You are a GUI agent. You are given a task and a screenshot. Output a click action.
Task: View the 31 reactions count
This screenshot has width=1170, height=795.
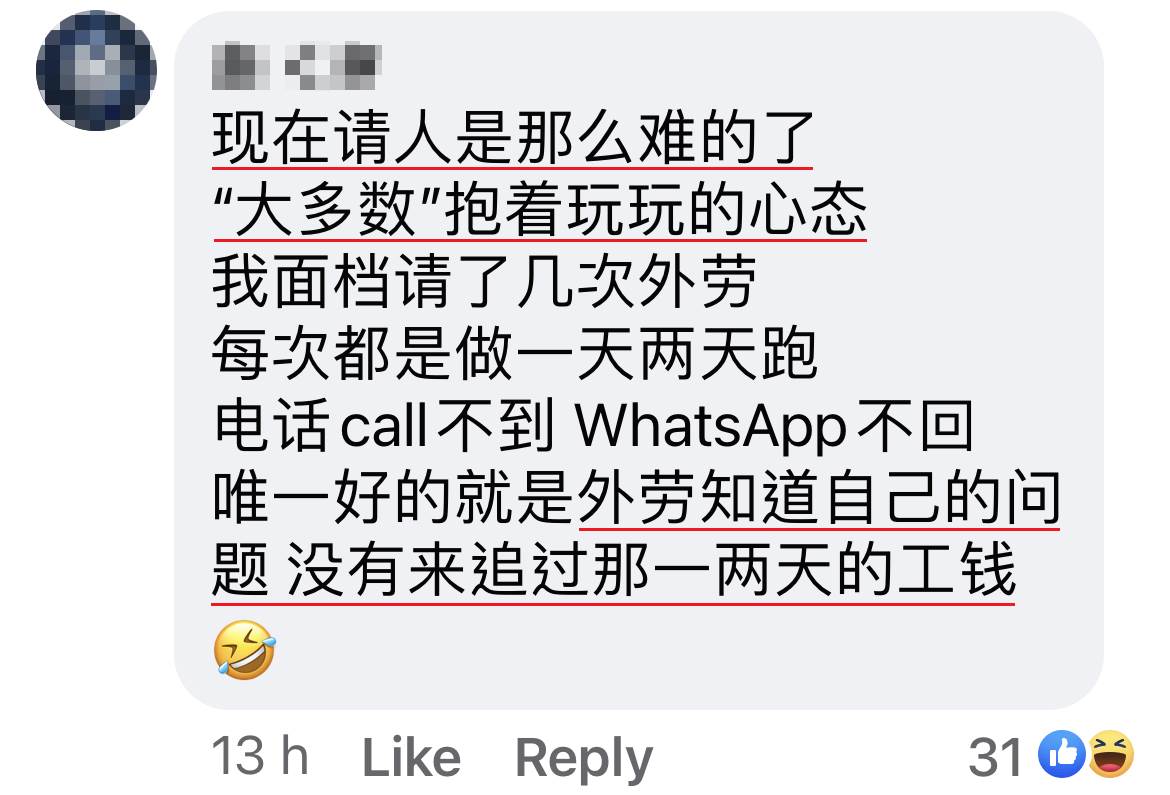tap(995, 757)
